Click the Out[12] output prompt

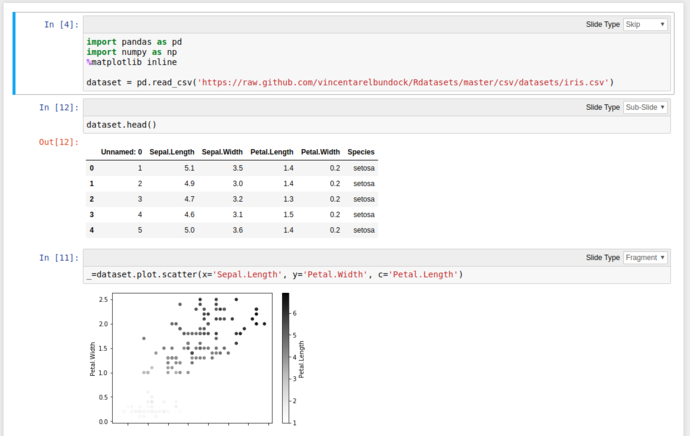(59, 142)
